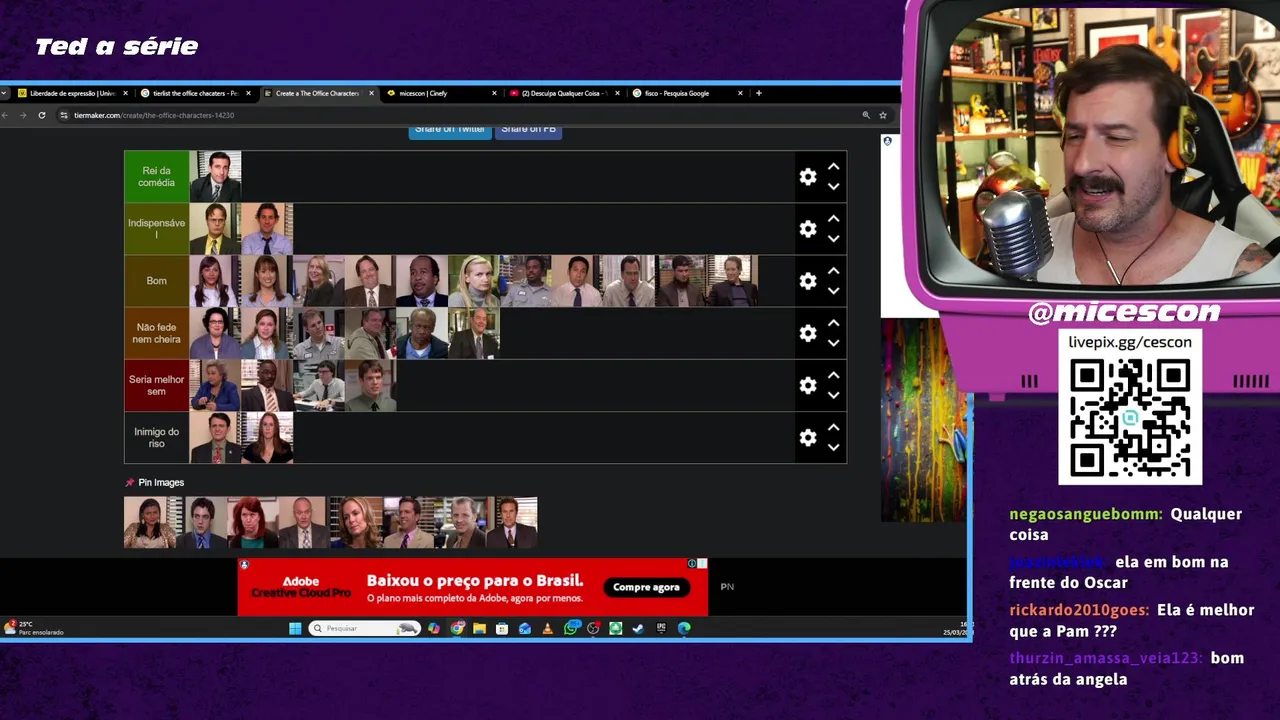Reload the tiermaker page

tap(42, 115)
